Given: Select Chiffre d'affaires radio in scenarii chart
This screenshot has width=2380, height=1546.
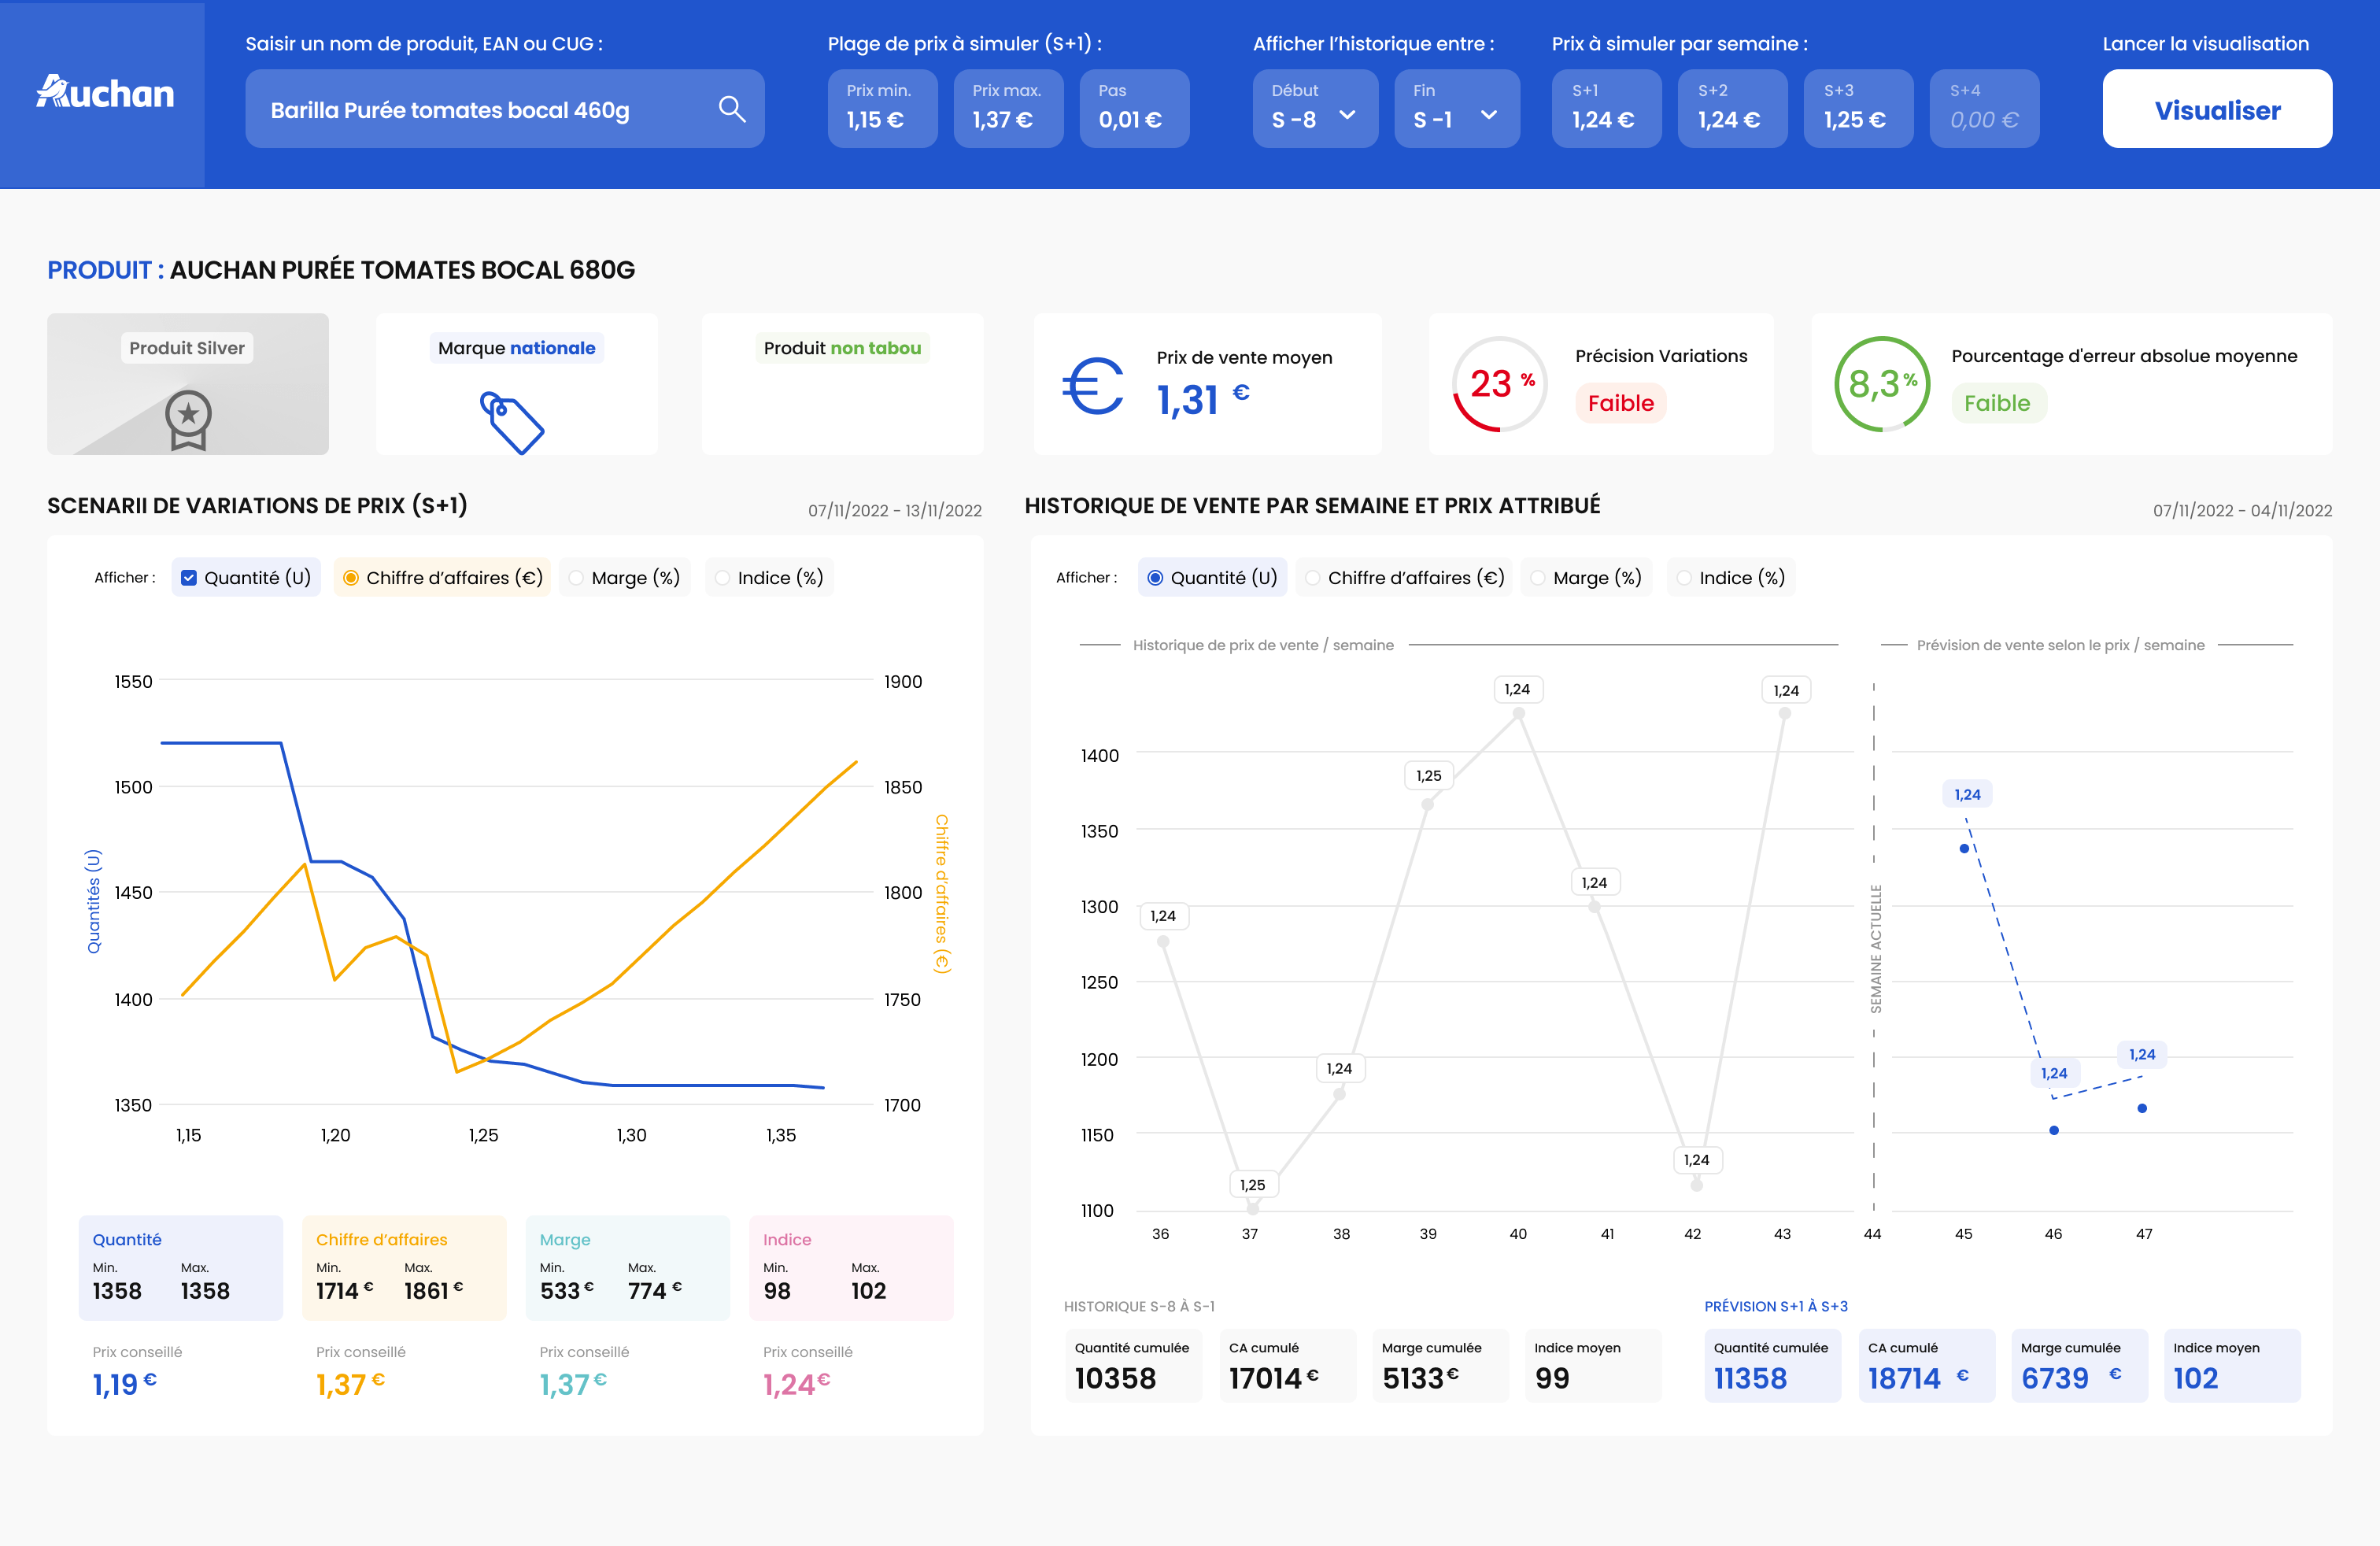Looking at the screenshot, I should pyautogui.click(x=351, y=578).
